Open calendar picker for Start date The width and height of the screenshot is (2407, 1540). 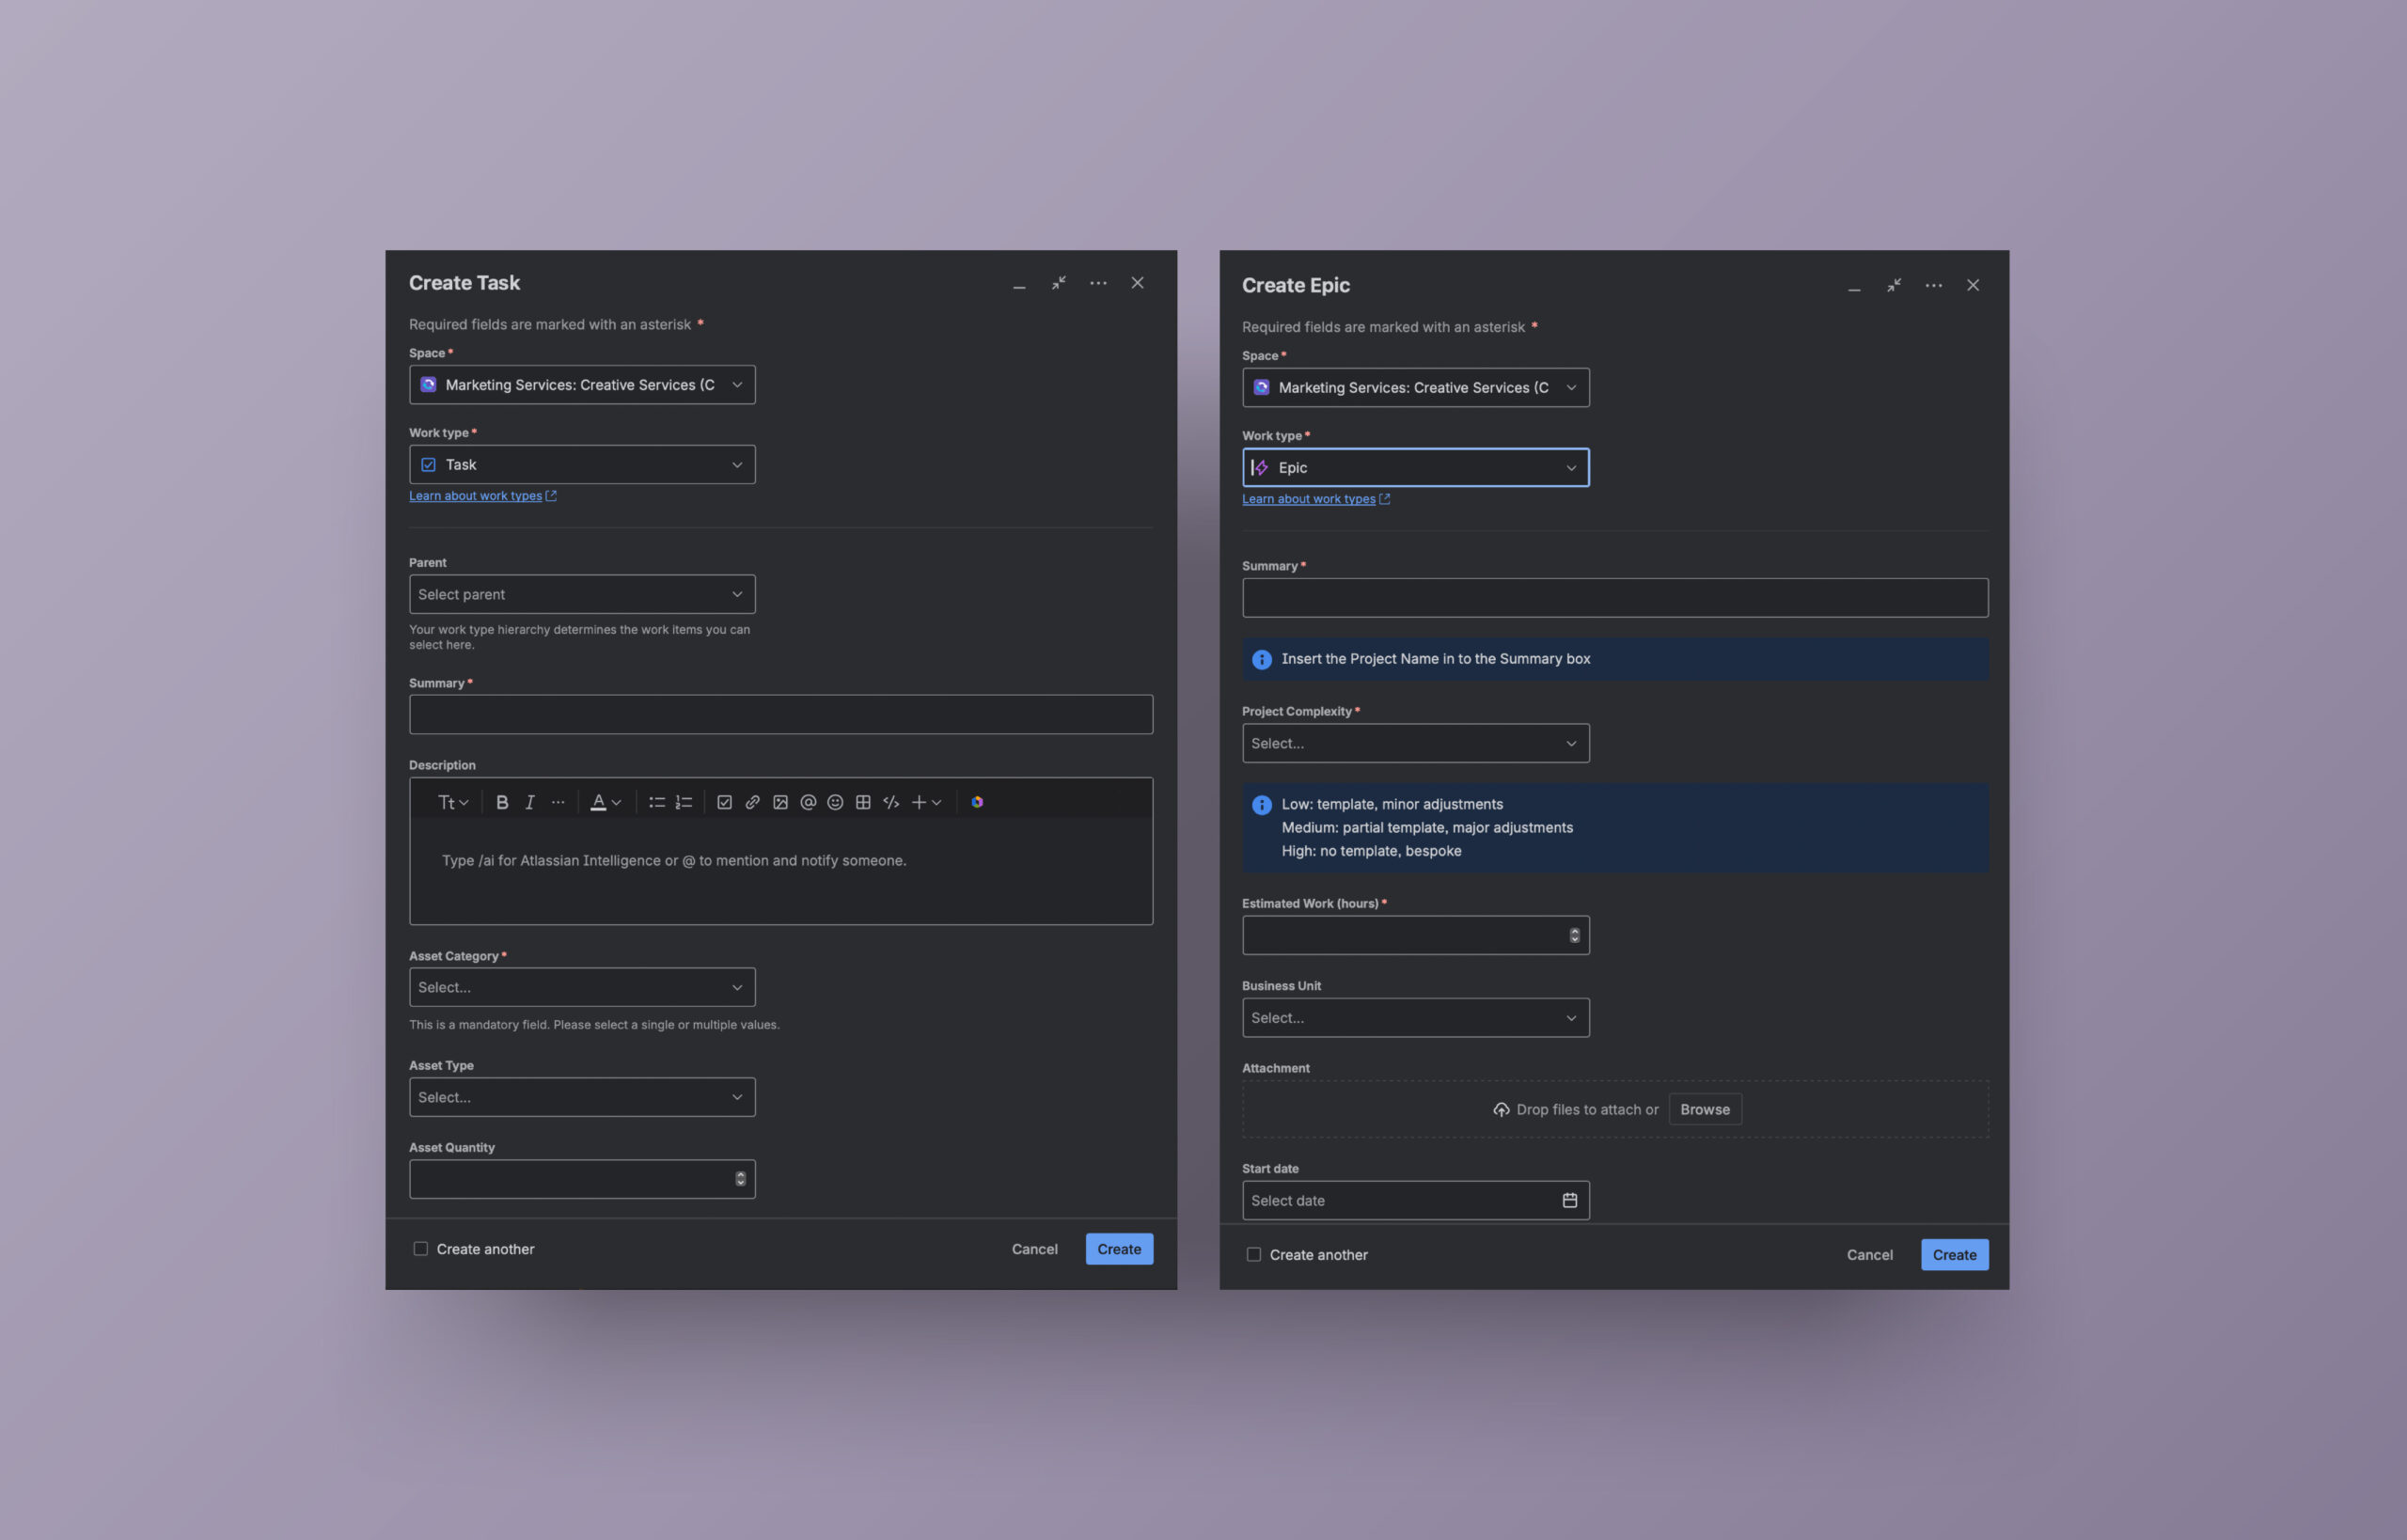1569,1200
